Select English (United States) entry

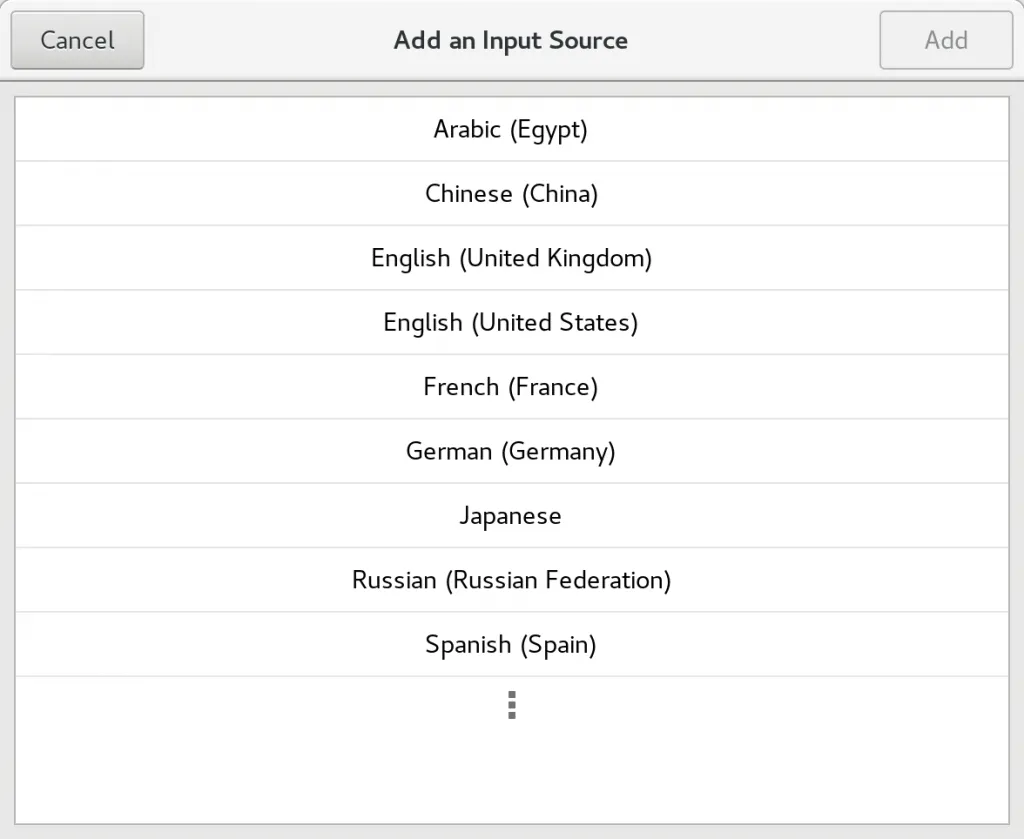click(x=511, y=322)
